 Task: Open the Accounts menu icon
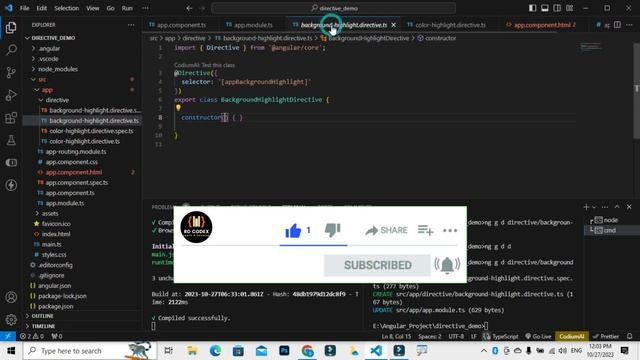(11, 297)
